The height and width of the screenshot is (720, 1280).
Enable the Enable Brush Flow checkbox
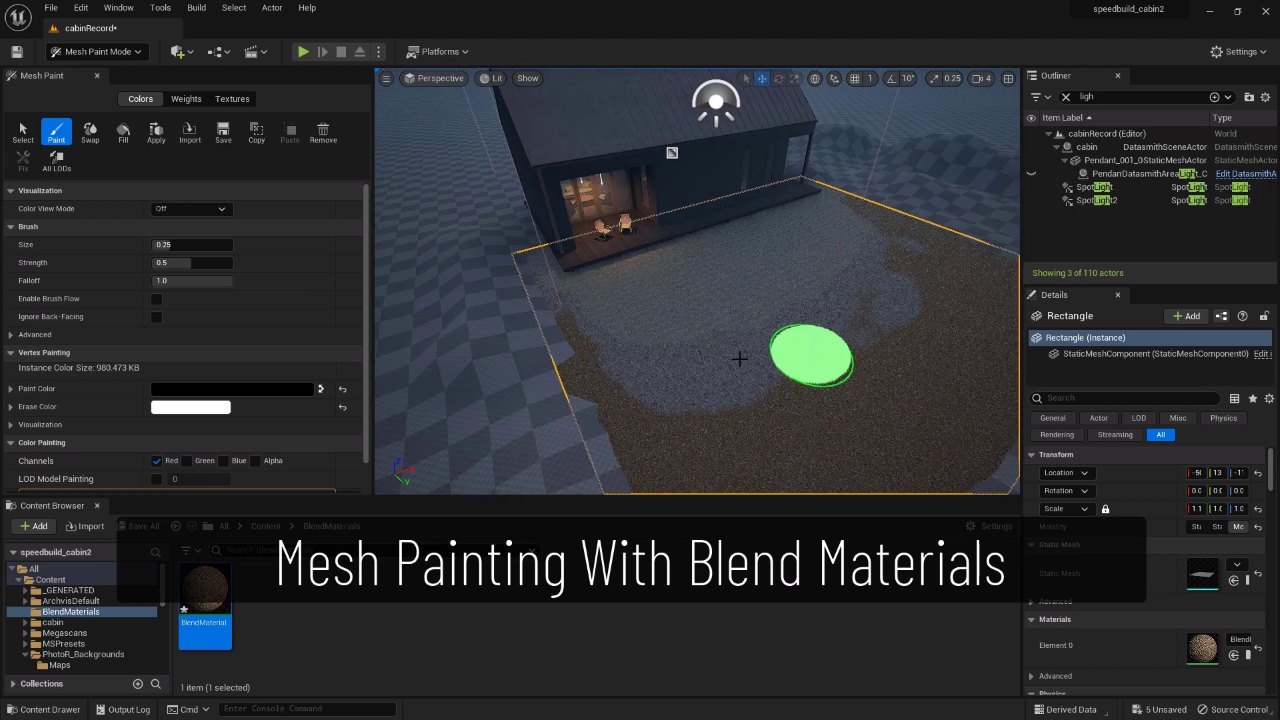click(x=156, y=299)
